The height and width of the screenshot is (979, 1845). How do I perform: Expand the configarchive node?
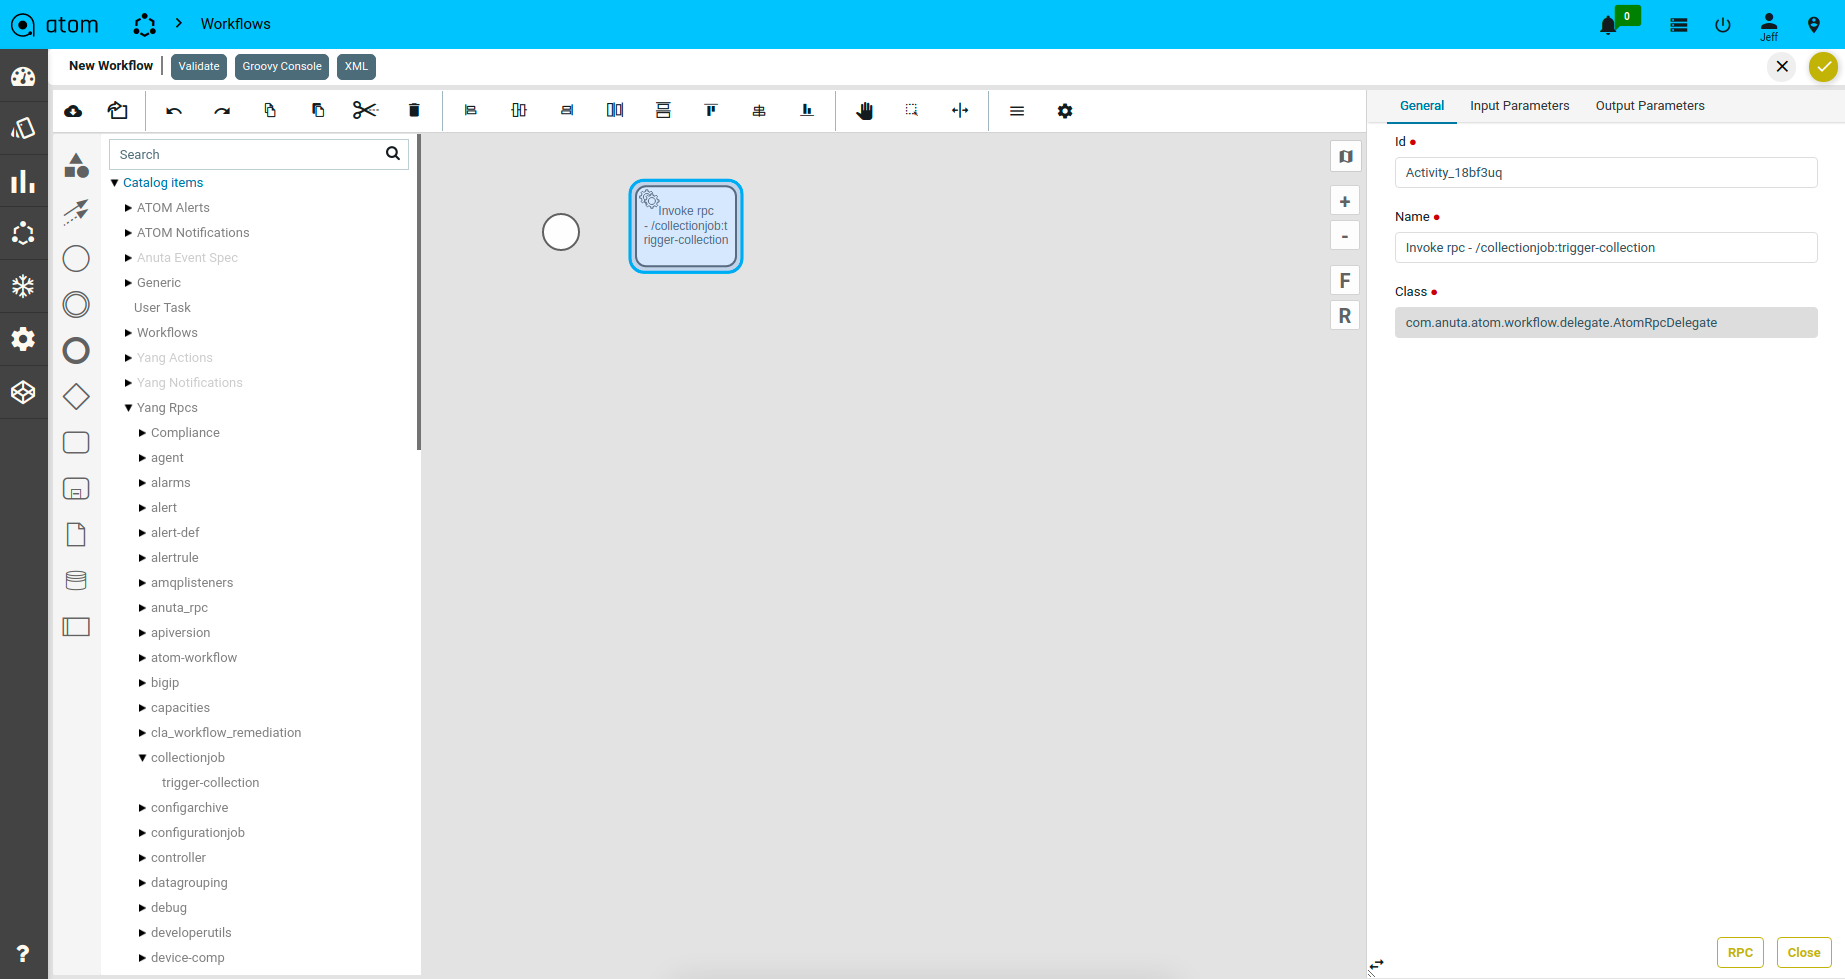[x=142, y=808]
